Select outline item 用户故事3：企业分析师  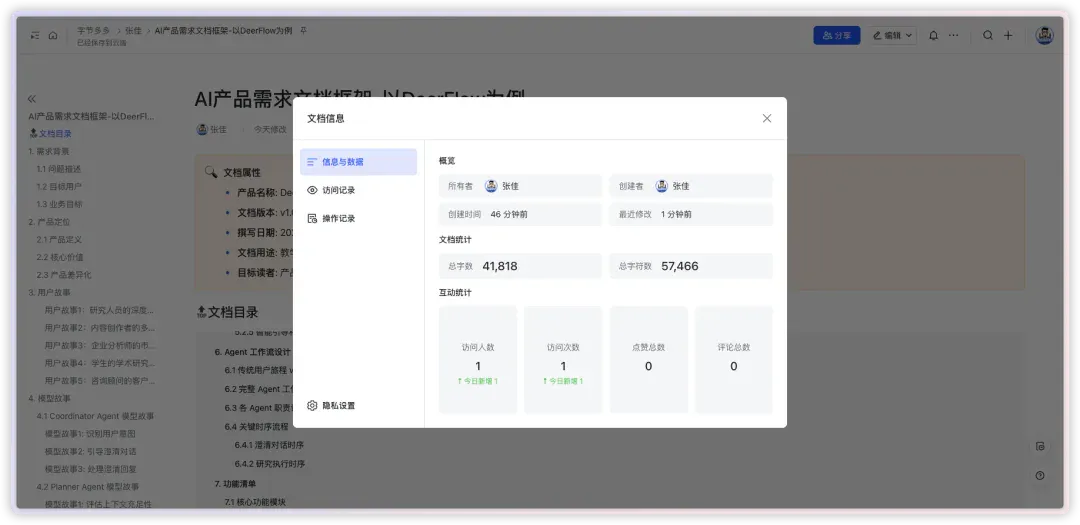(x=99, y=345)
